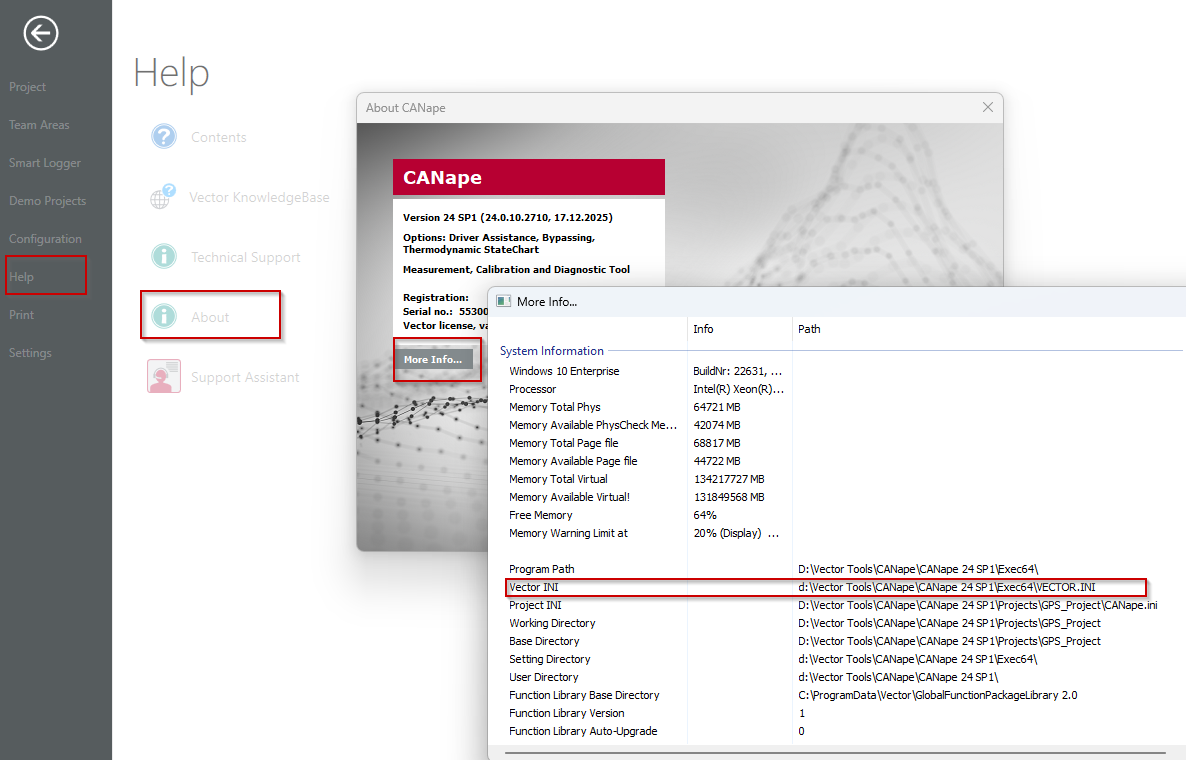Click the Path column header
The width and height of the screenshot is (1186, 760).
(x=809, y=329)
